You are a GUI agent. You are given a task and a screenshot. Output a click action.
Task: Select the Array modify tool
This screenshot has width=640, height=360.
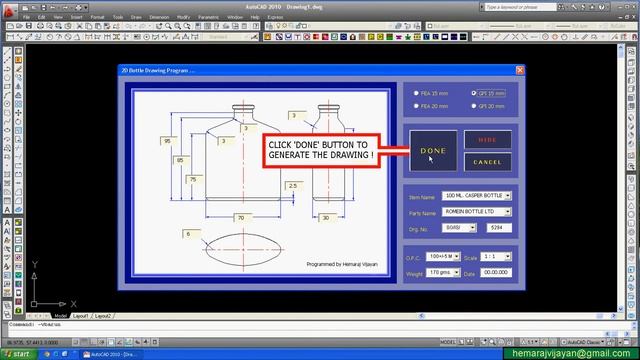point(18,104)
